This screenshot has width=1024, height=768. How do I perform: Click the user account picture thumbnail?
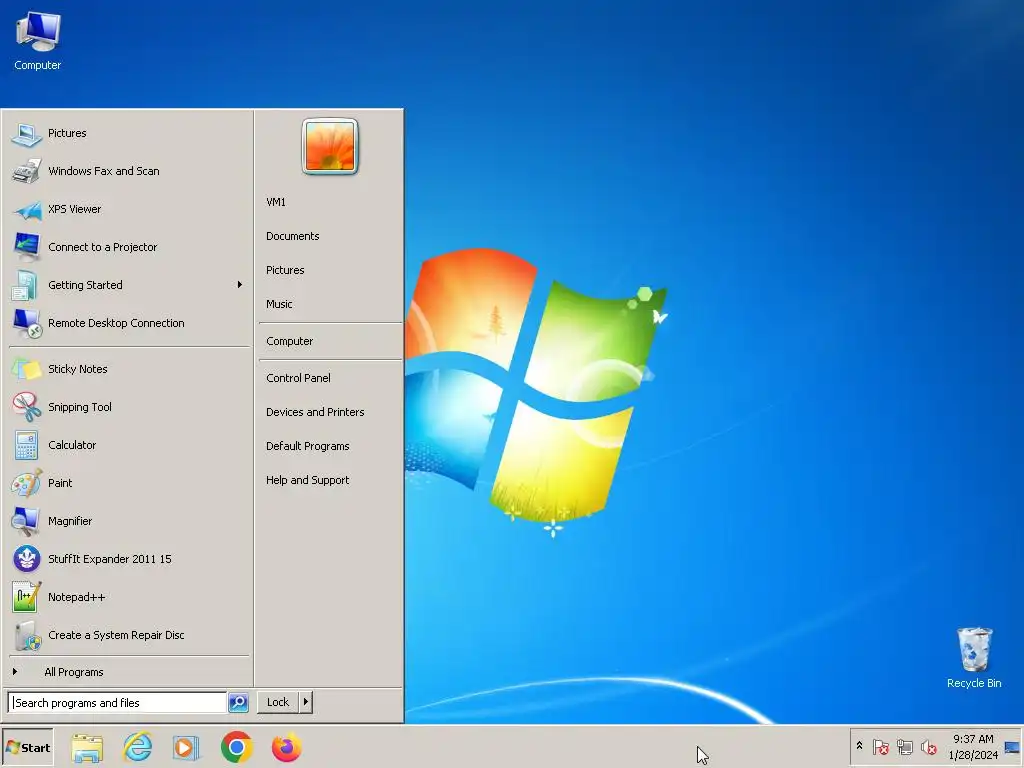pyautogui.click(x=330, y=146)
